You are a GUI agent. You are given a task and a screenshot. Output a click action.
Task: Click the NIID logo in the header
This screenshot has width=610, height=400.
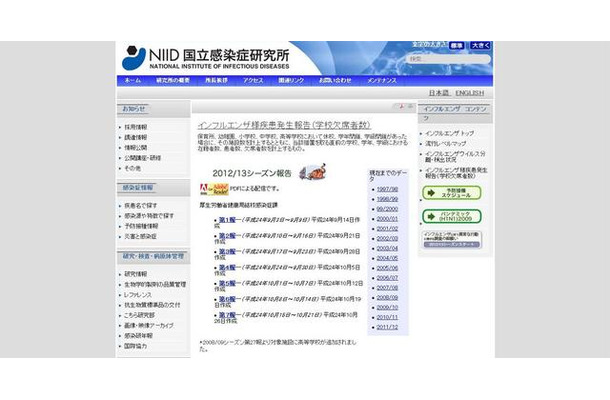206,58
